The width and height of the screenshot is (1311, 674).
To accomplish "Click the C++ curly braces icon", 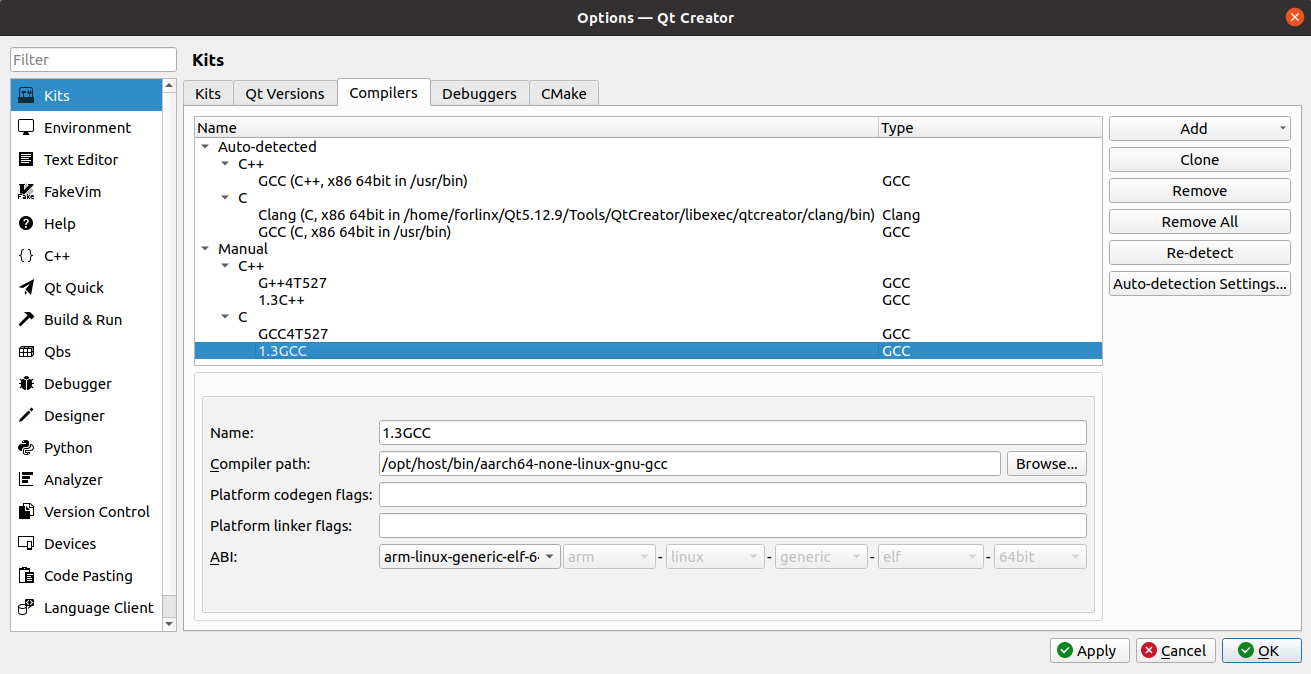I will (x=27, y=256).
